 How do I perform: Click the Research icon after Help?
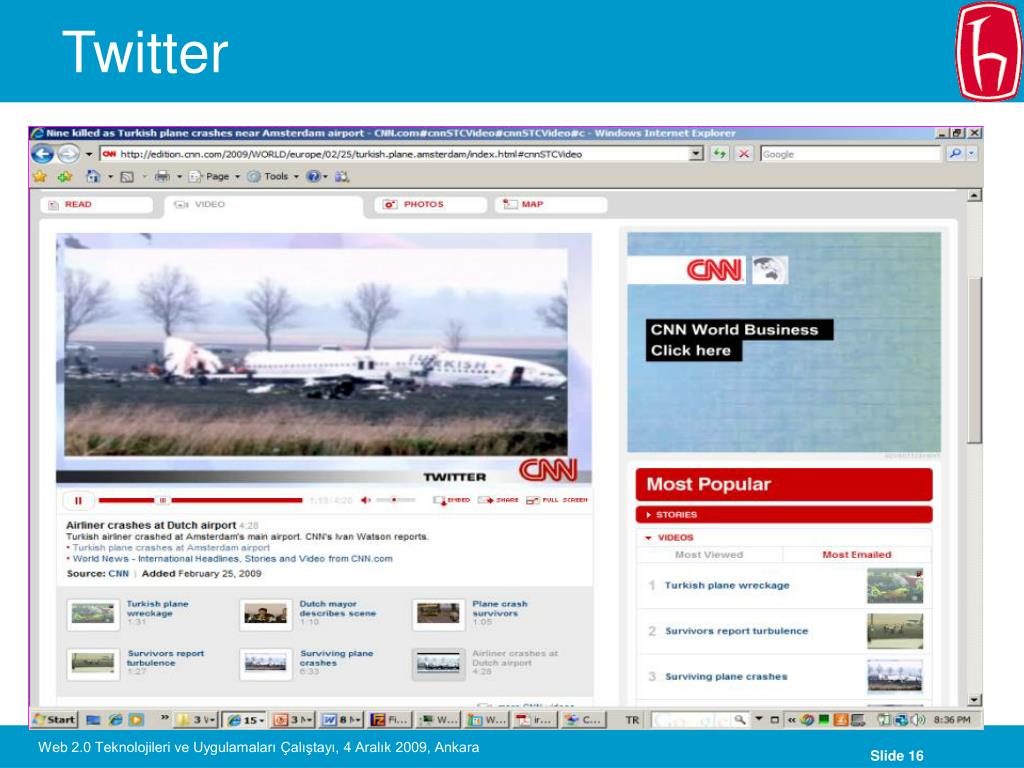tap(342, 176)
